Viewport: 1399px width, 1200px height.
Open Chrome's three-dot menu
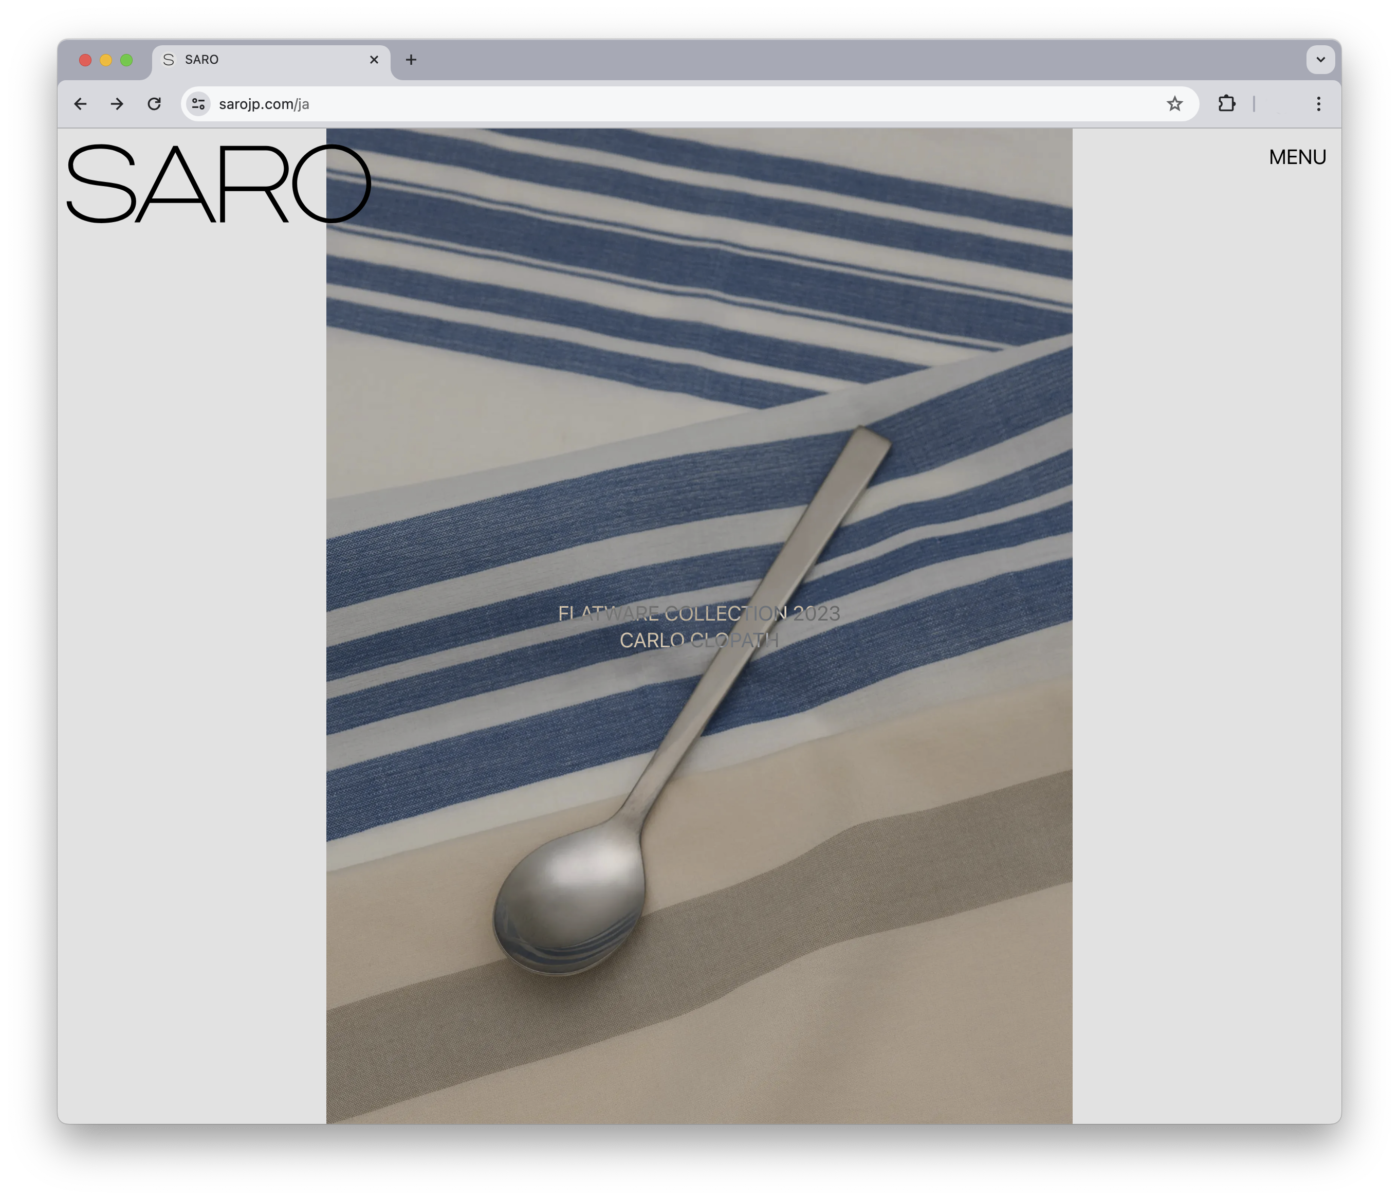click(x=1318, y=104)
